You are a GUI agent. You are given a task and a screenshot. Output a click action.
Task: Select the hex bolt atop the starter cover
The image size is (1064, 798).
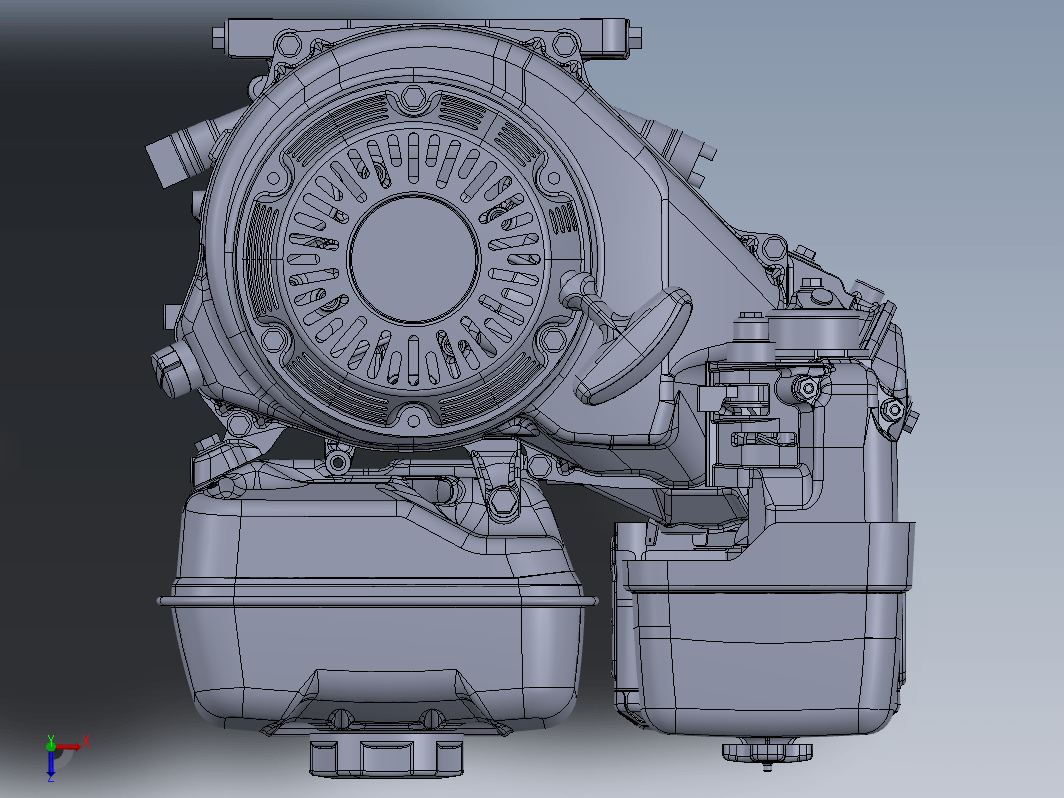(413, 96)
